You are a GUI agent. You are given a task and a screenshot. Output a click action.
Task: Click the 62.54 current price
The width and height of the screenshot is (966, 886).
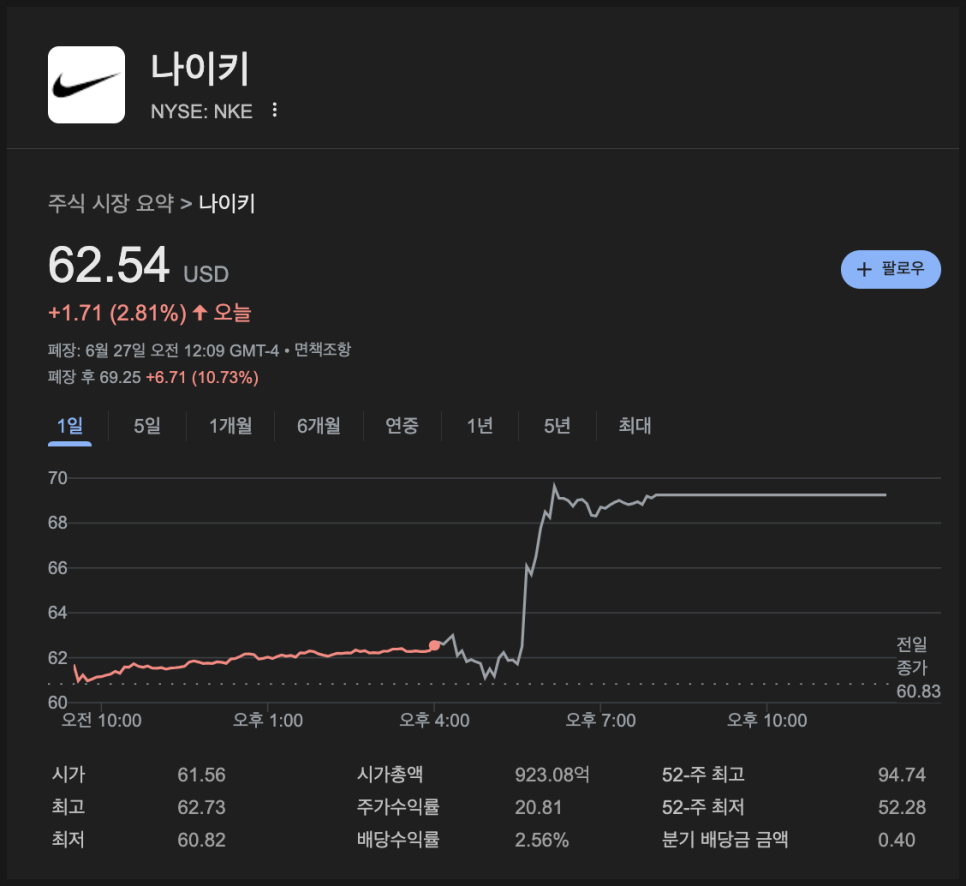tap(108, 265)
